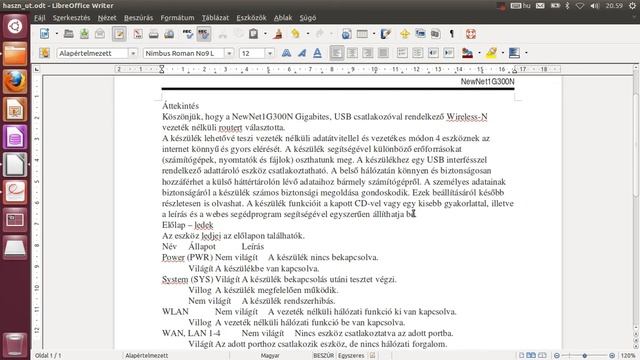This screenshot has height=360, width=640.
Task: Show Draw Functions toolbar icon
Action: click(x=386, y=34)
